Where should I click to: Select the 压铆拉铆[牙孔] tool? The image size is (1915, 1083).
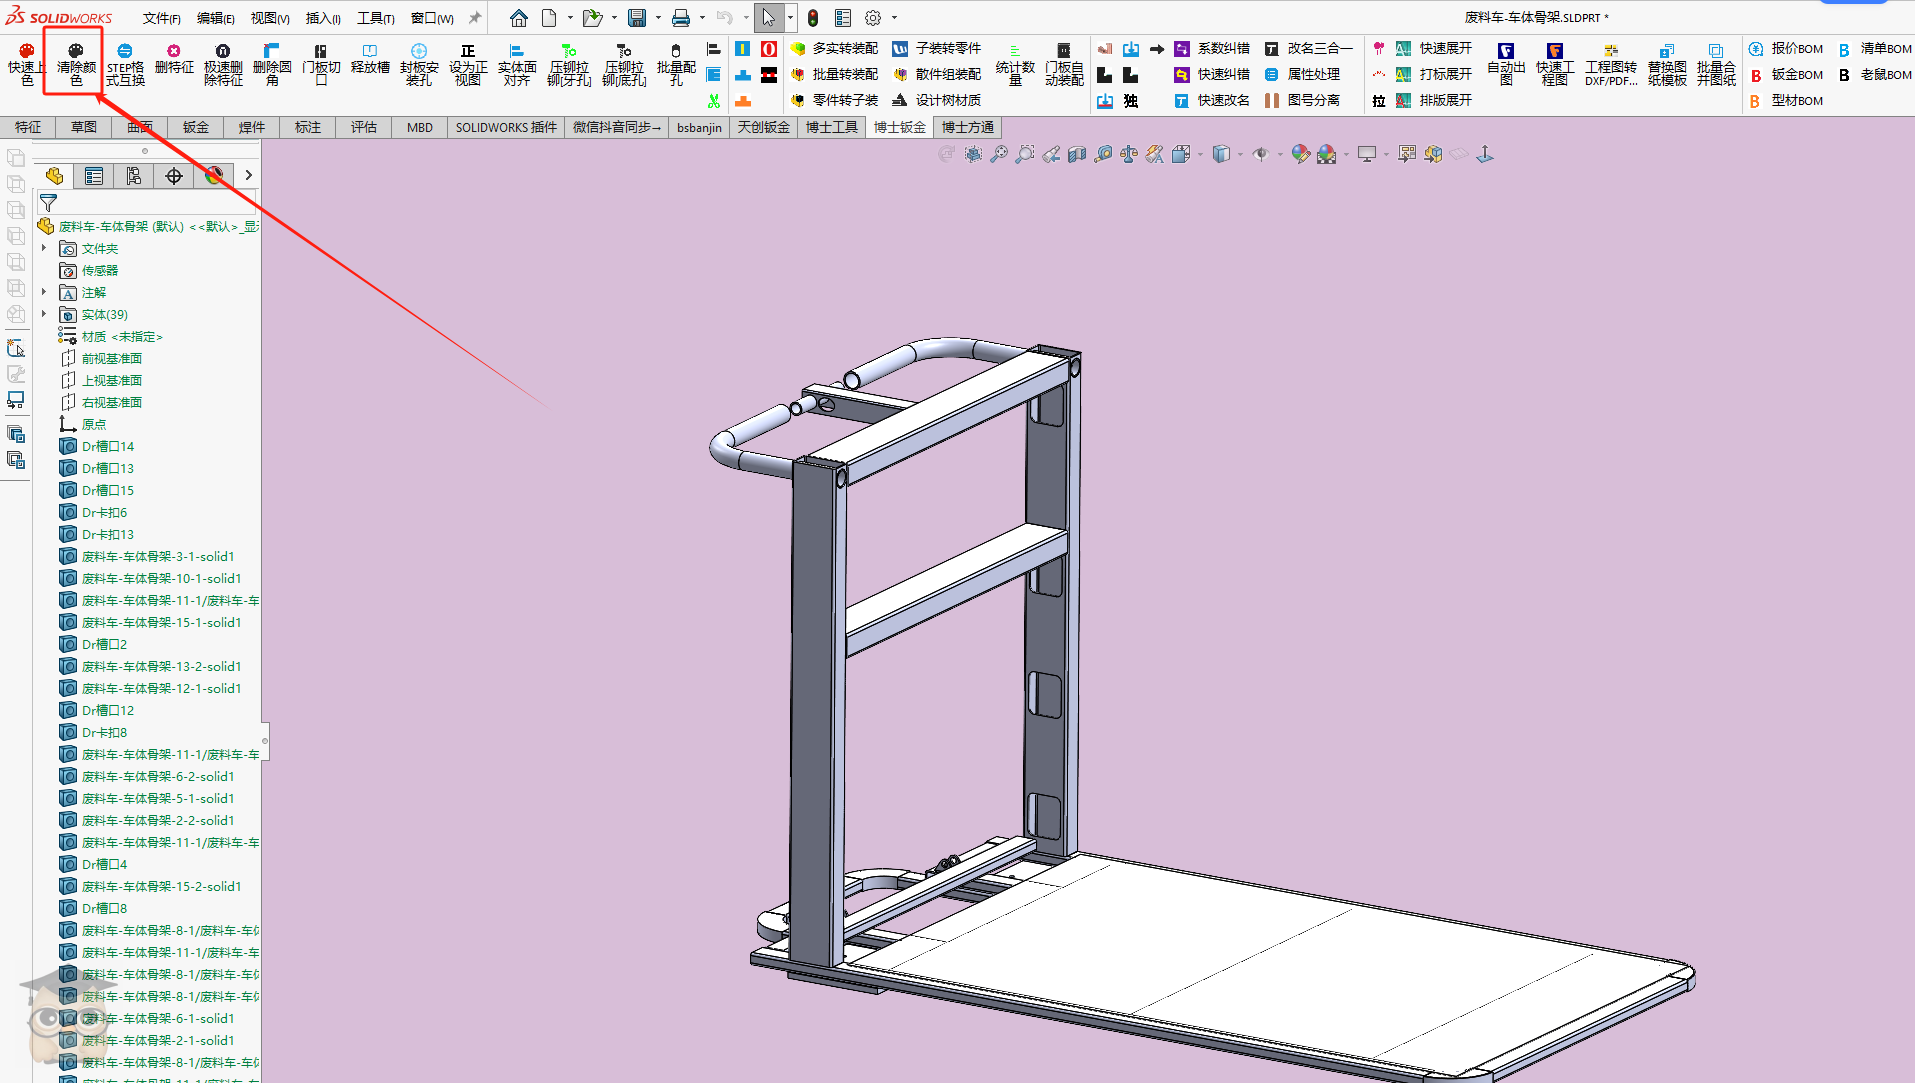[569, 64]
